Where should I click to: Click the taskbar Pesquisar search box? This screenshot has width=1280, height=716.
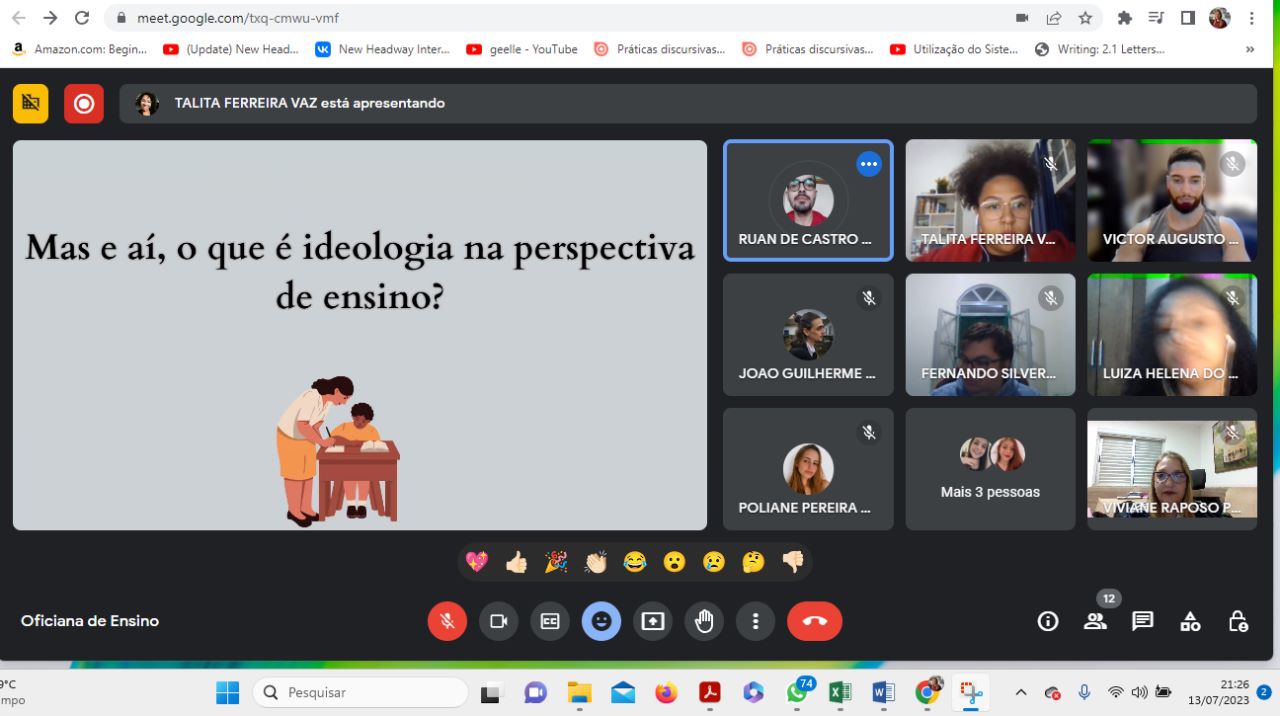[x=360, y=692]
